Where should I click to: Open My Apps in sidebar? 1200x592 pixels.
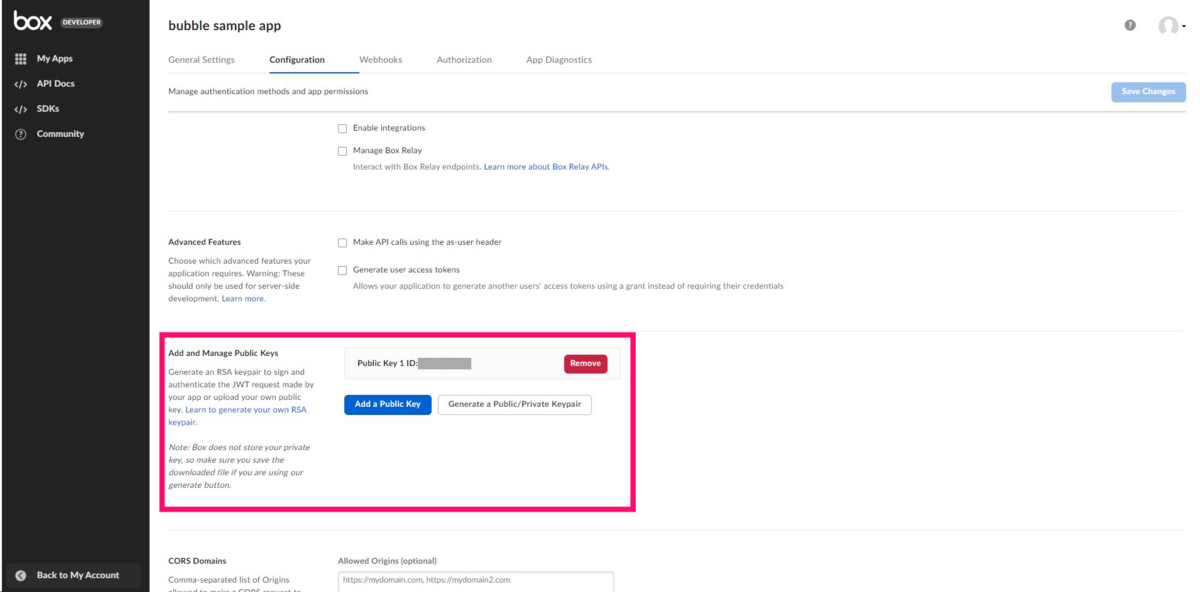click(55, 59)
